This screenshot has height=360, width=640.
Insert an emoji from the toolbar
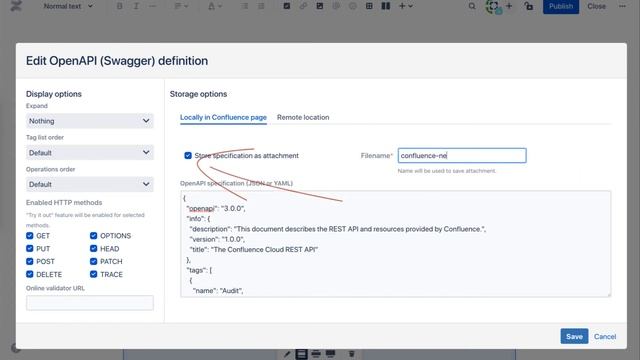point(352,6)
